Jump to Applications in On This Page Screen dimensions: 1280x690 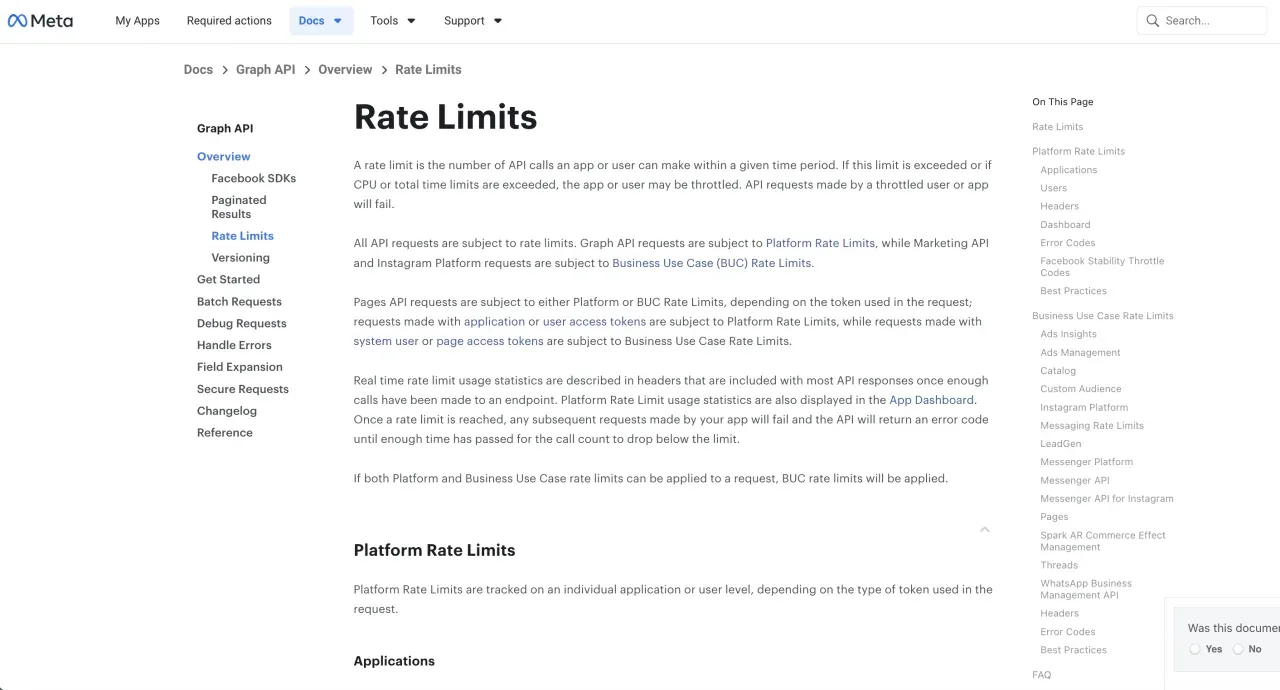coord(1069,170)
